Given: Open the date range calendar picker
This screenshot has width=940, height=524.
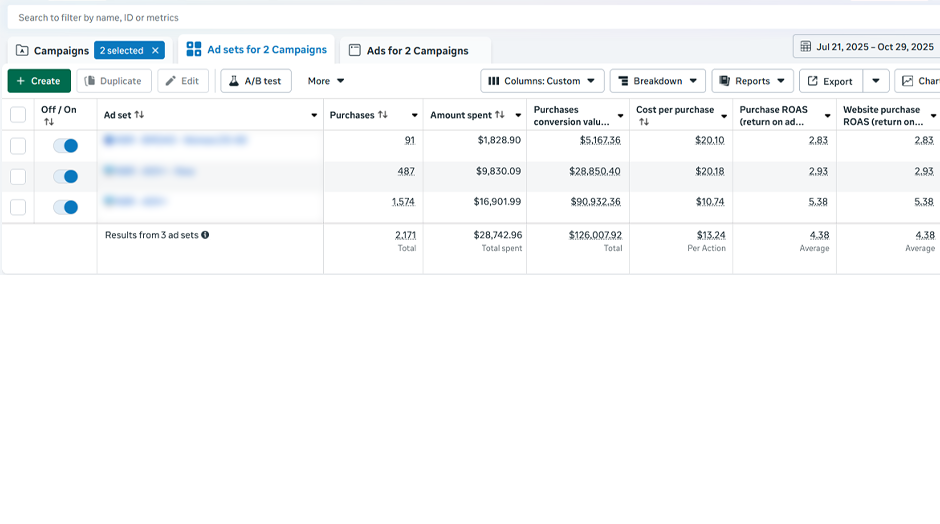Looking at the screenshot, I should point(866,47).
